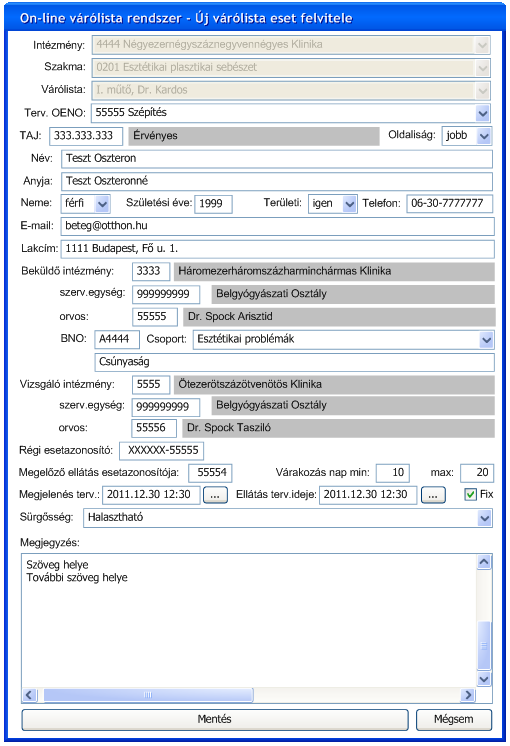Click the Telefon field
This screenshot has width=510, height=746.
[x=450, y=204]
